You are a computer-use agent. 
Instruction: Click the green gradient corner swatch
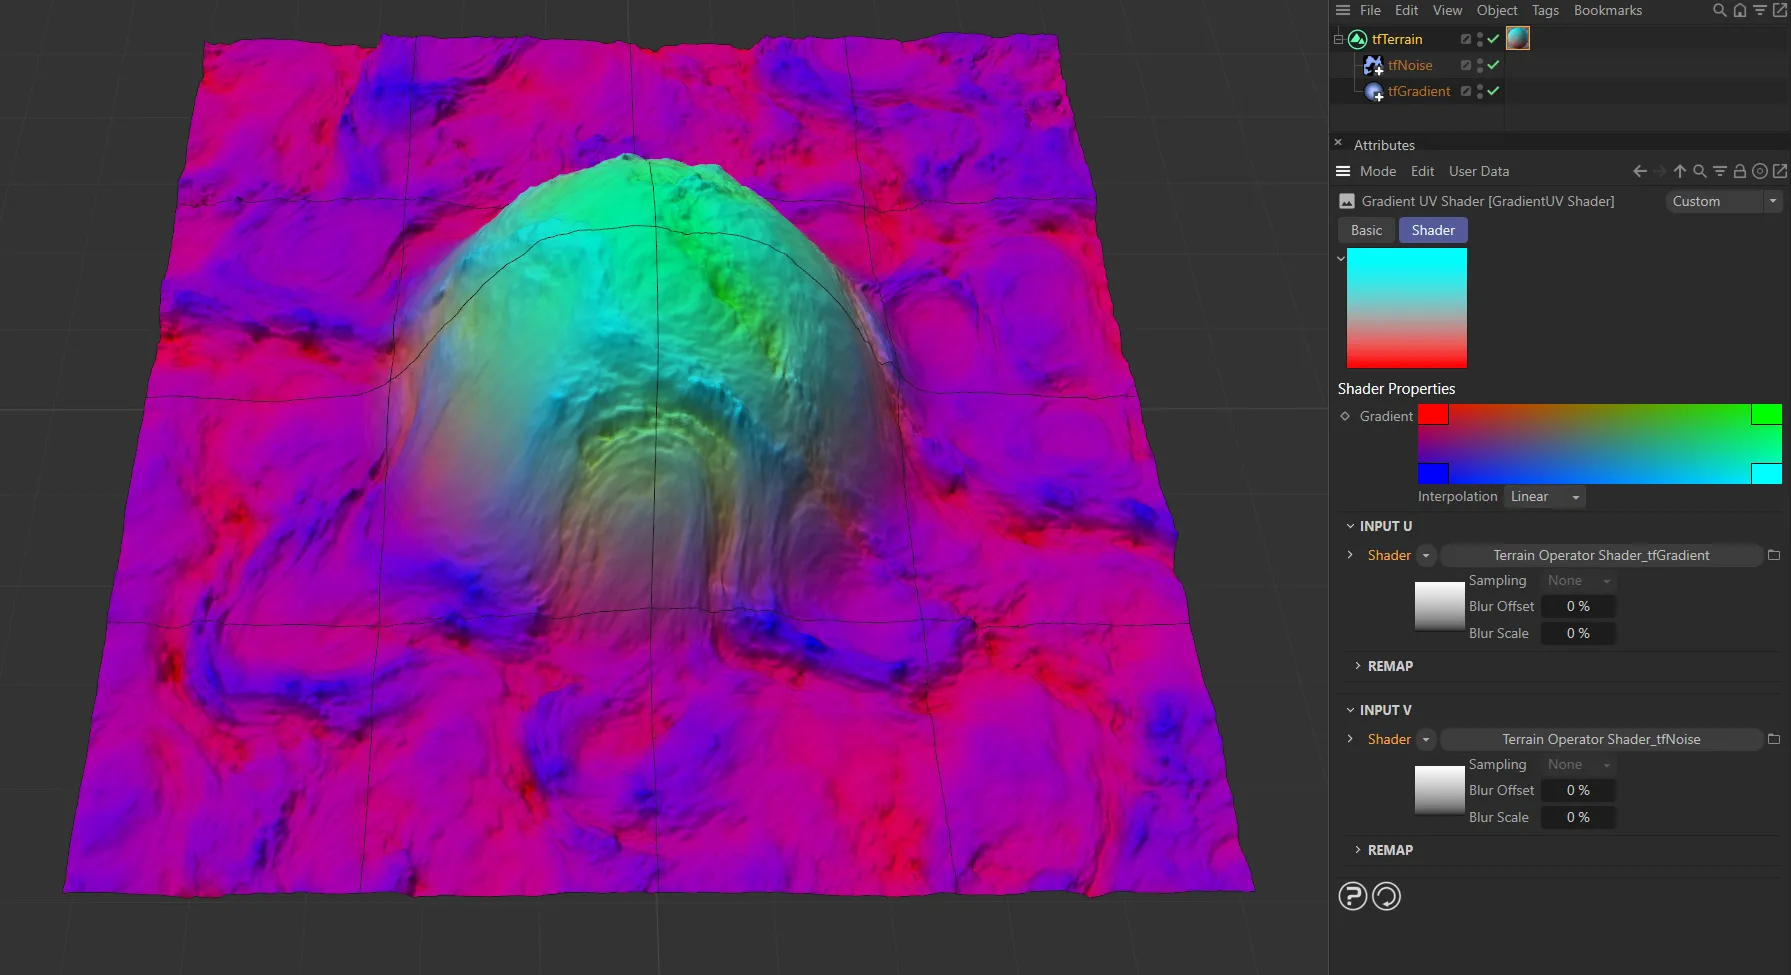point(1765,414)
